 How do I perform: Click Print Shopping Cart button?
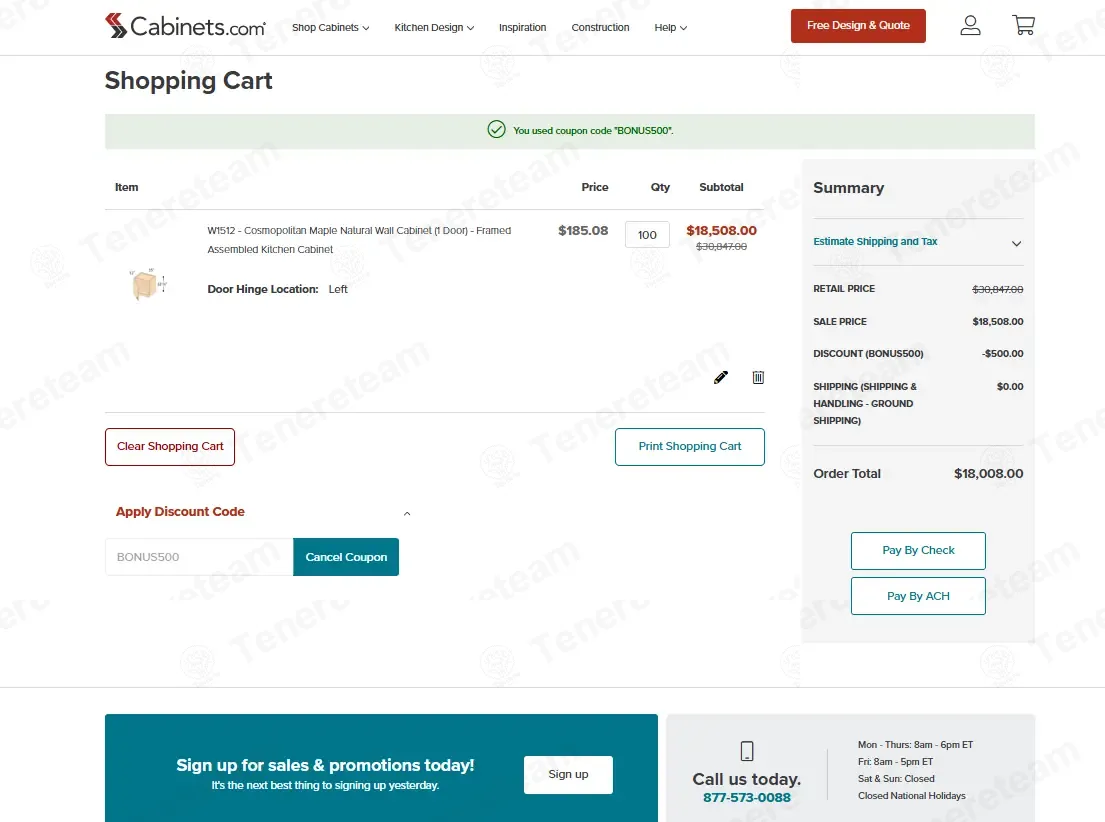pos(689,447)
